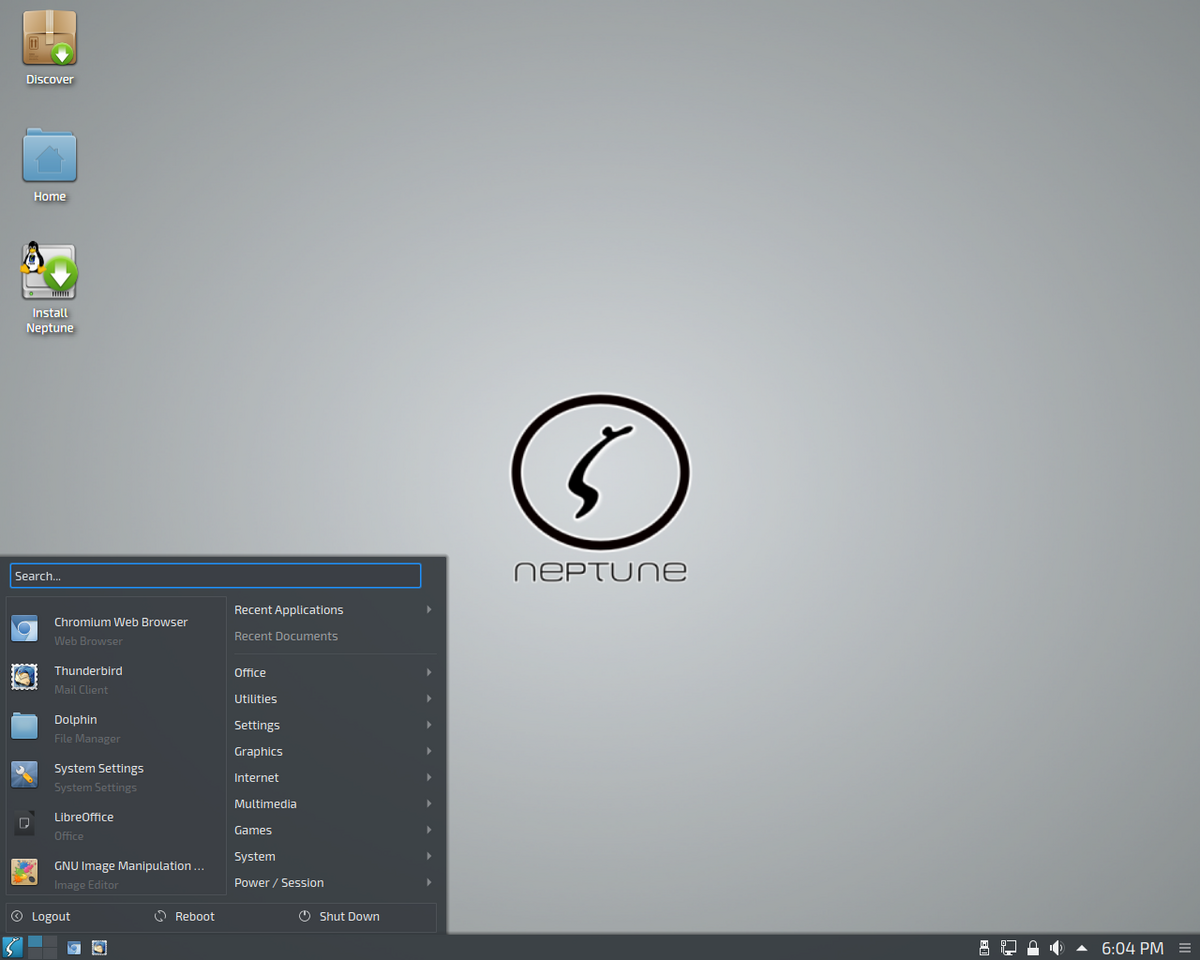1200x960 pixels.
Task: Click the lock icon in system tray
Action: [x=1033, y=947]
